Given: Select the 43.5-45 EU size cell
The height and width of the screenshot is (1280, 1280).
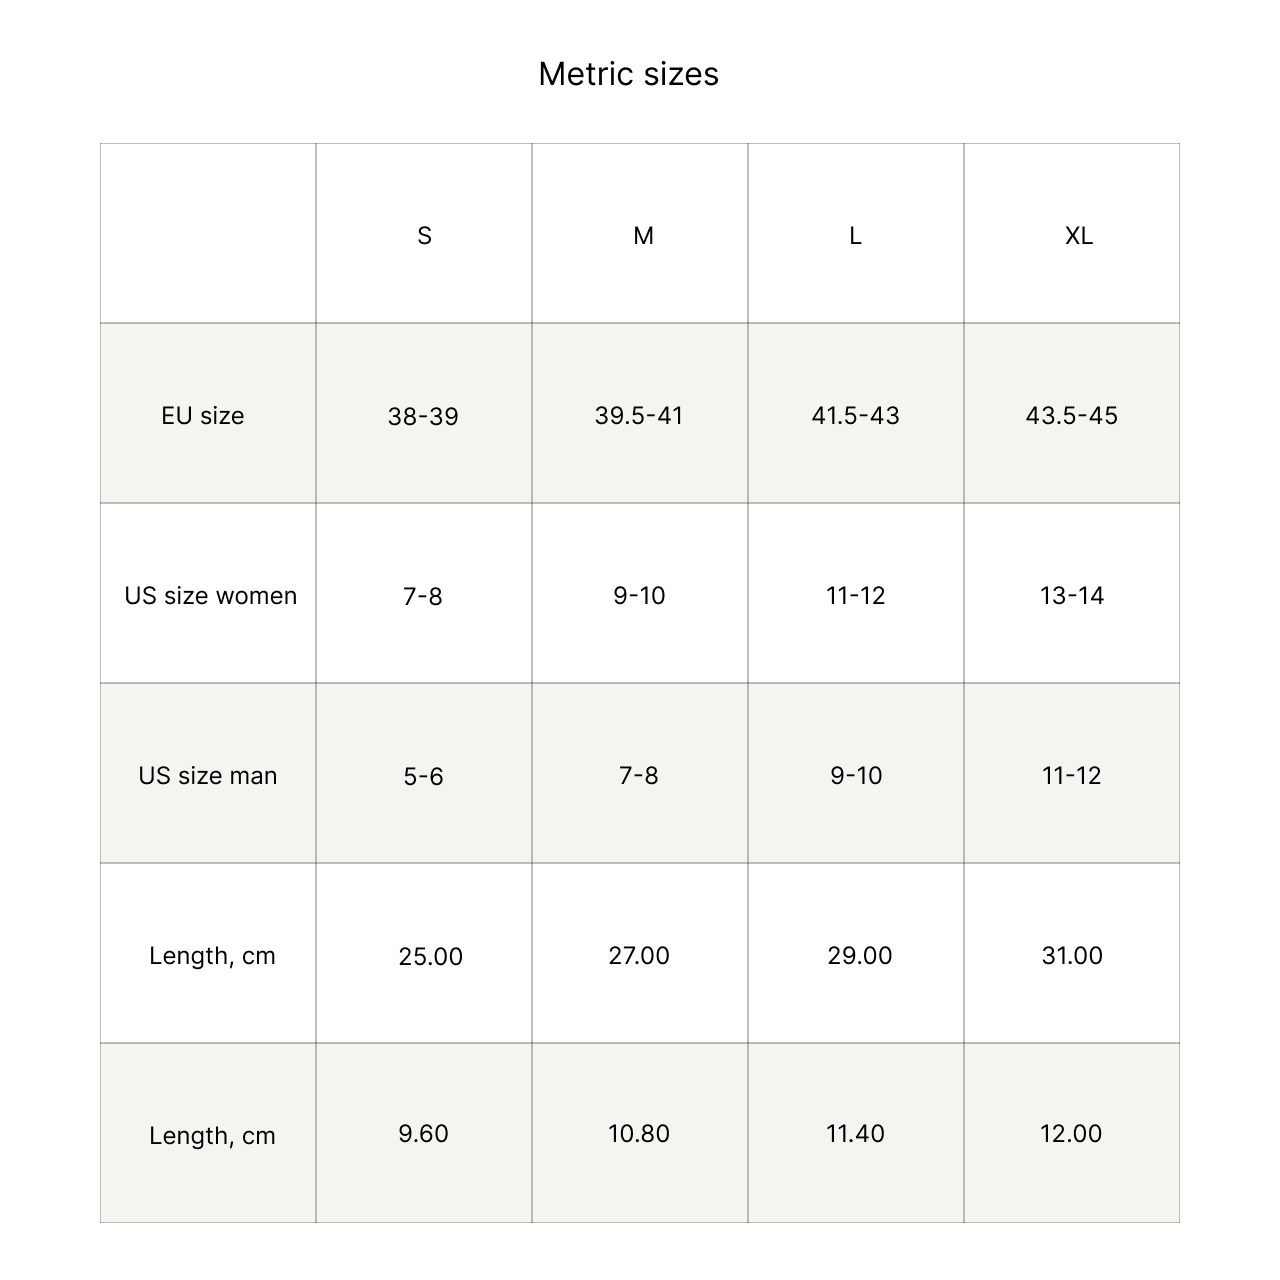Looking at the screenshot, I should [x=1071, y=416].
